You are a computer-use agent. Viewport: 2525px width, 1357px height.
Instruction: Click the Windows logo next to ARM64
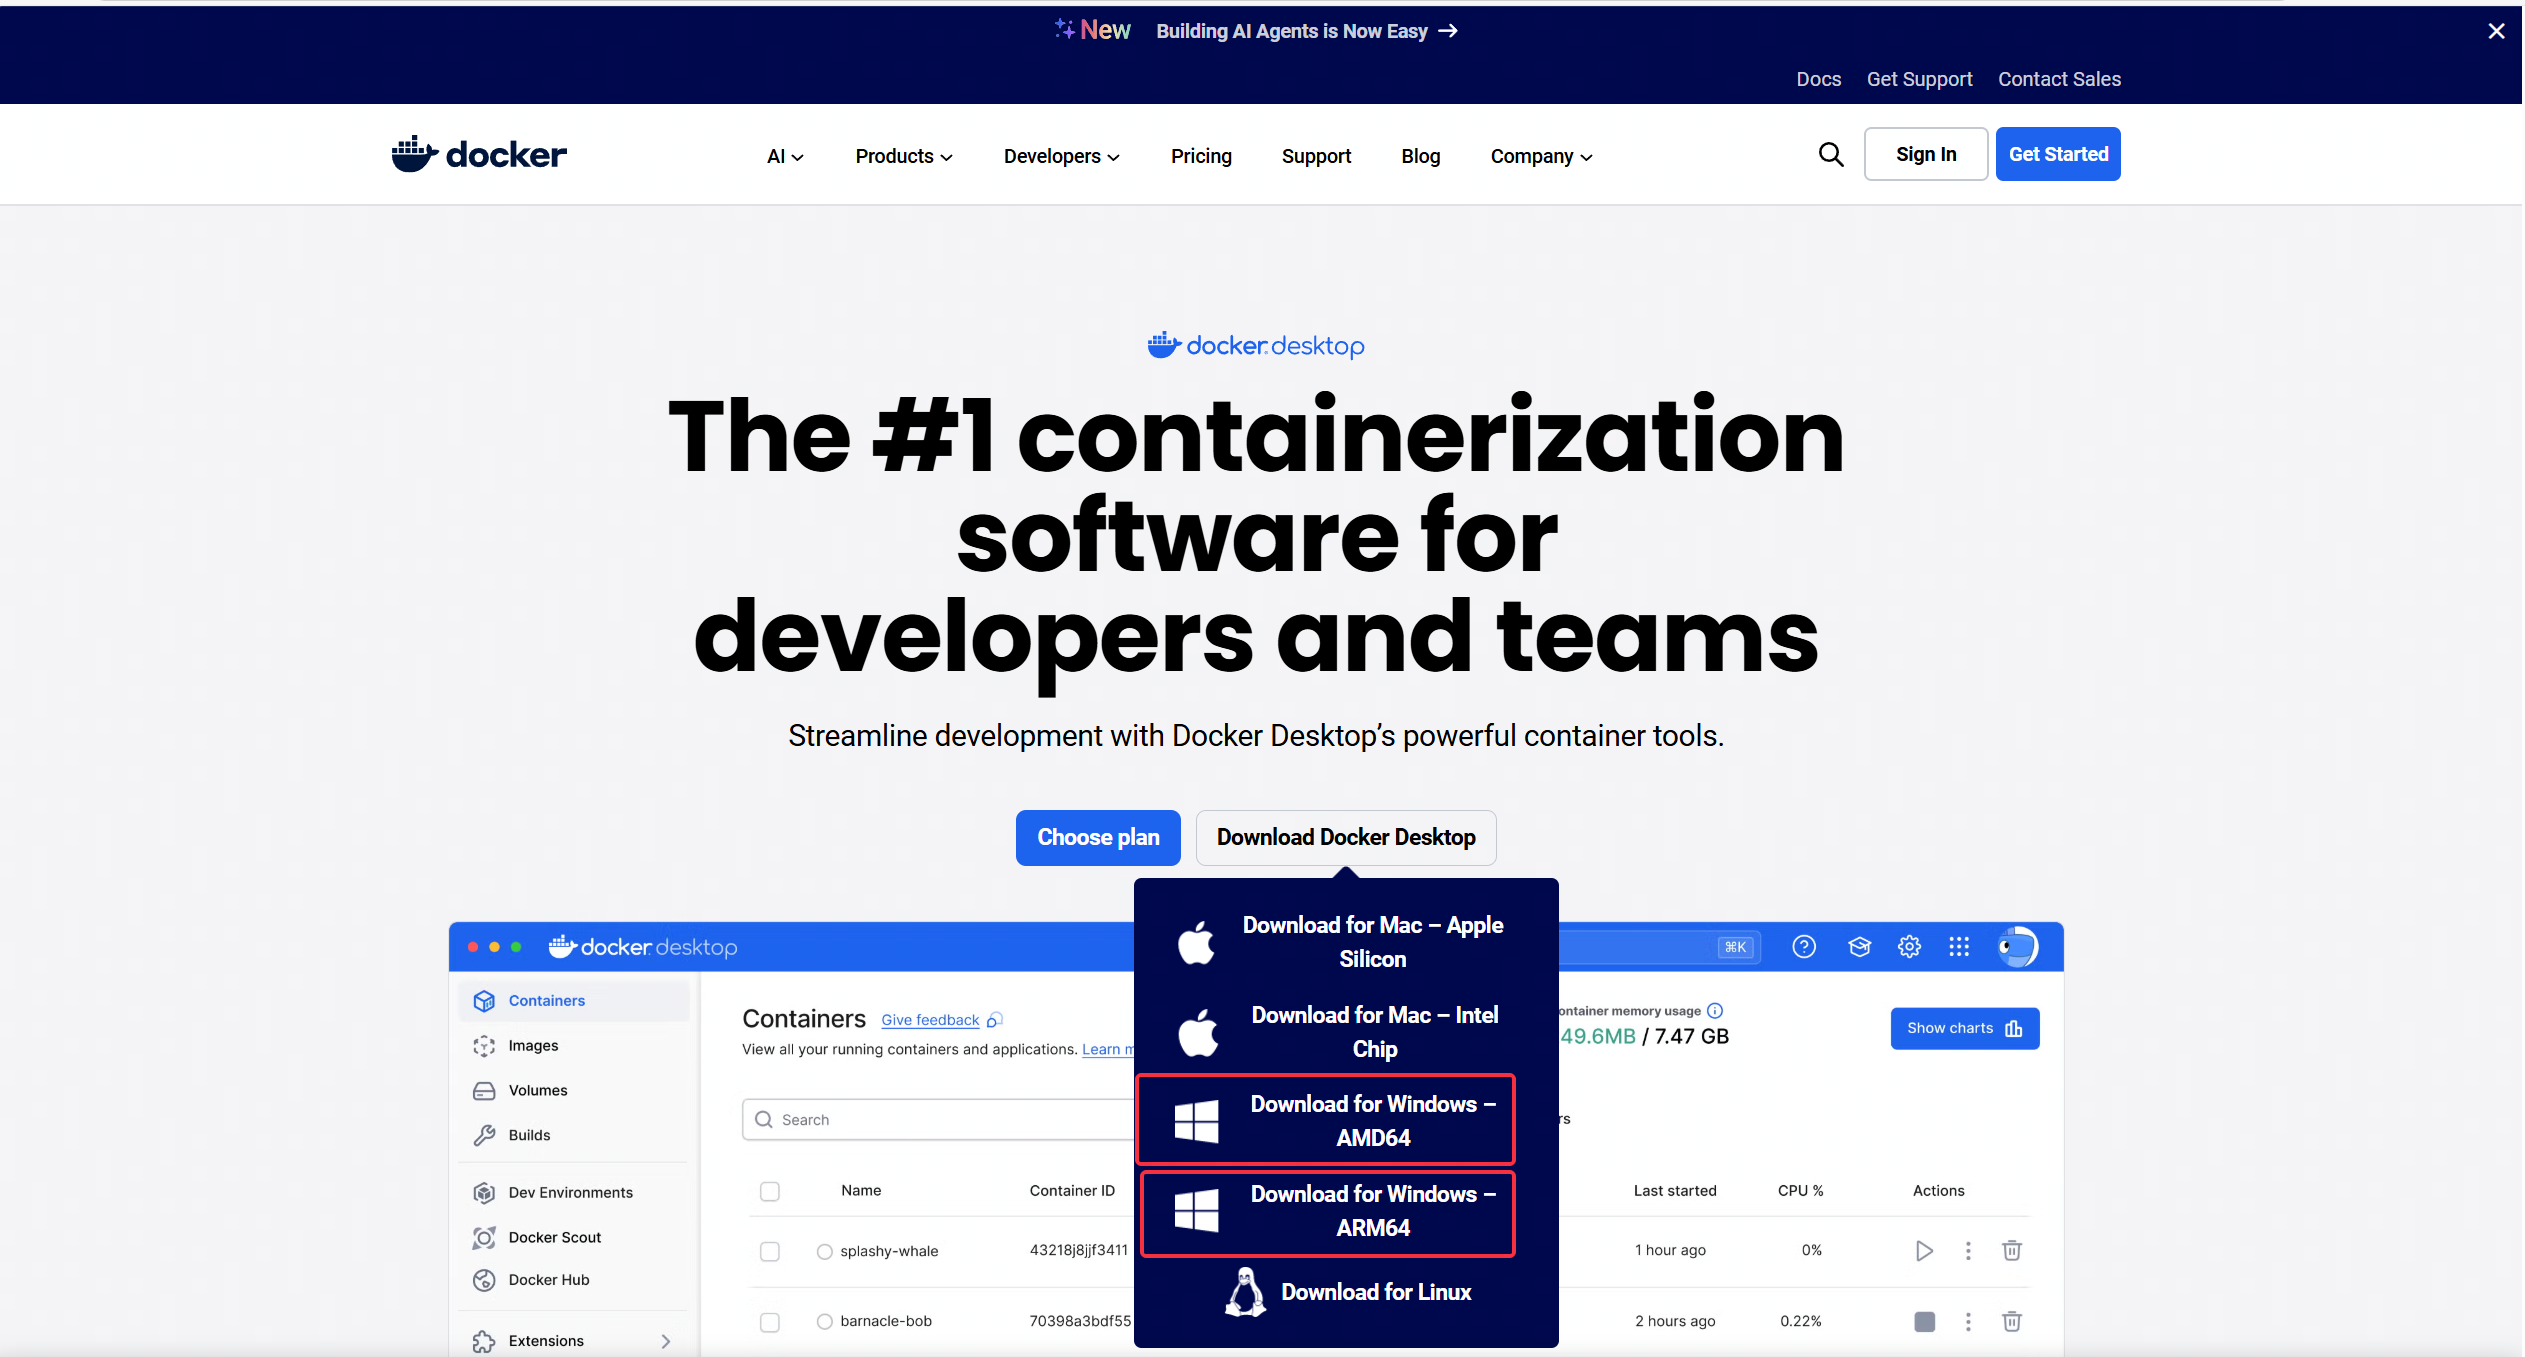tap(1196, 1210)
